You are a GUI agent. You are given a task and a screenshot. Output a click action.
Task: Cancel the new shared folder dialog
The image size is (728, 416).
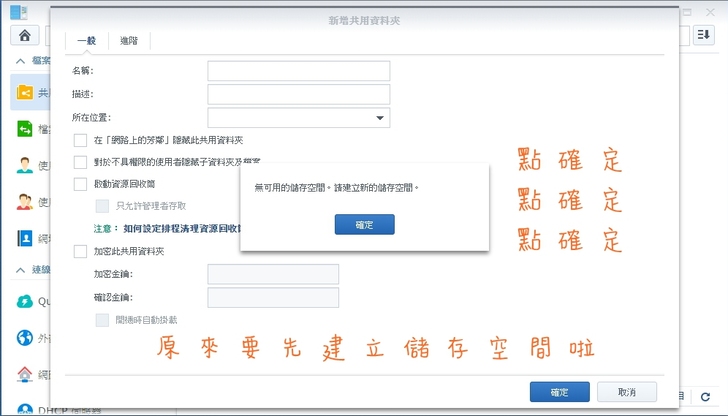pyautogui.click(x=627, y=392)
